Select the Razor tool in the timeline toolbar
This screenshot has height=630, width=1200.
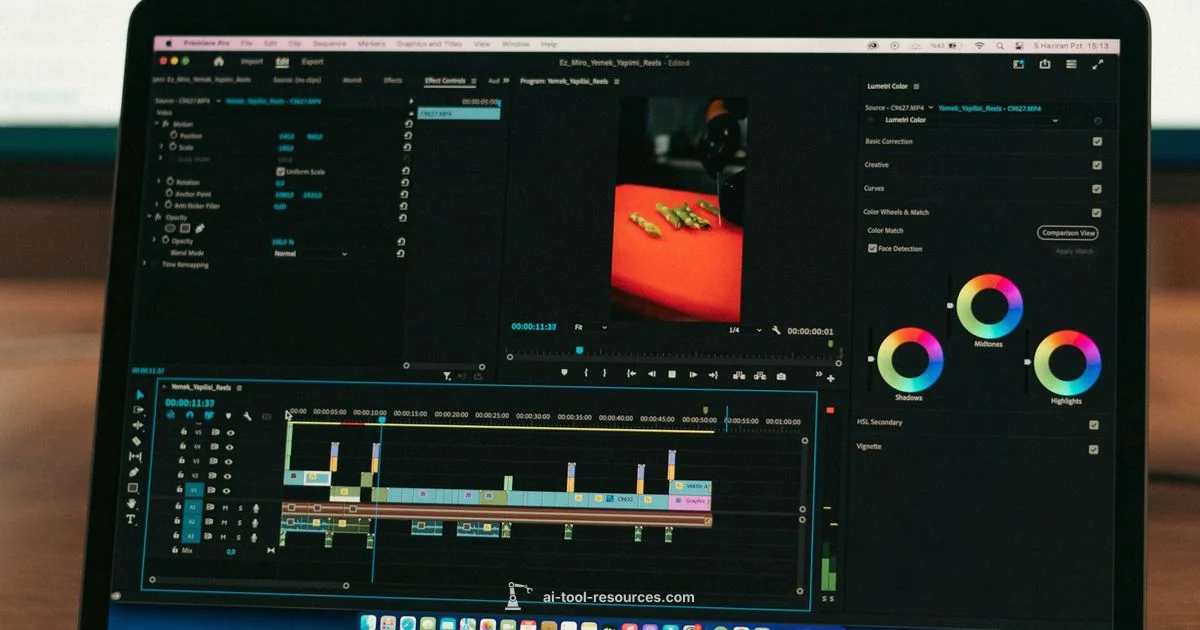point(137,440)
